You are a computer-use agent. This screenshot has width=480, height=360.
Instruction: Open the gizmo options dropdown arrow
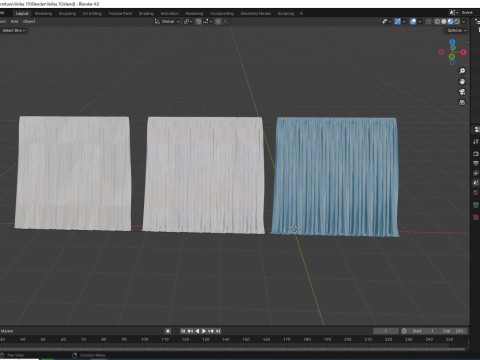pos(404,21)
